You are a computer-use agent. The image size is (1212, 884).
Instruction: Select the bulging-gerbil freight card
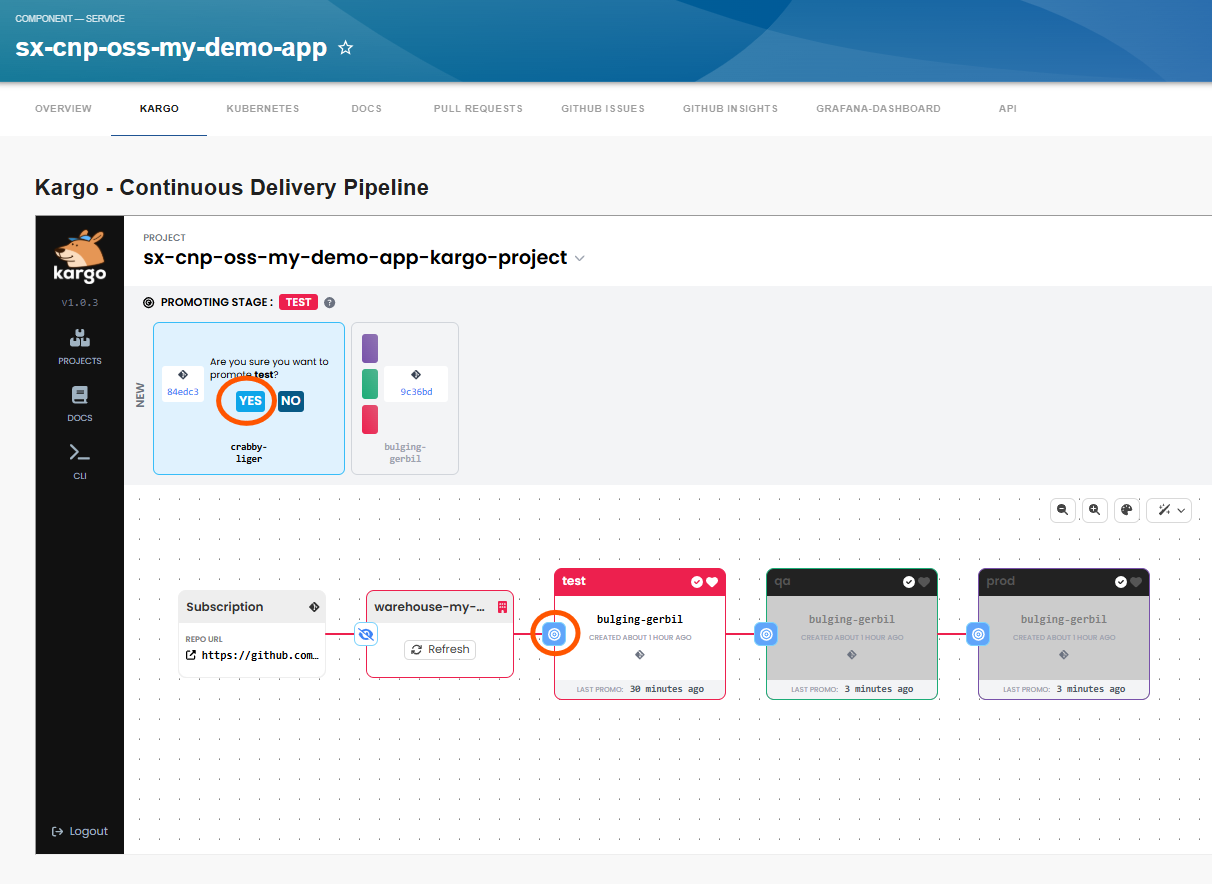click(405, 398)
